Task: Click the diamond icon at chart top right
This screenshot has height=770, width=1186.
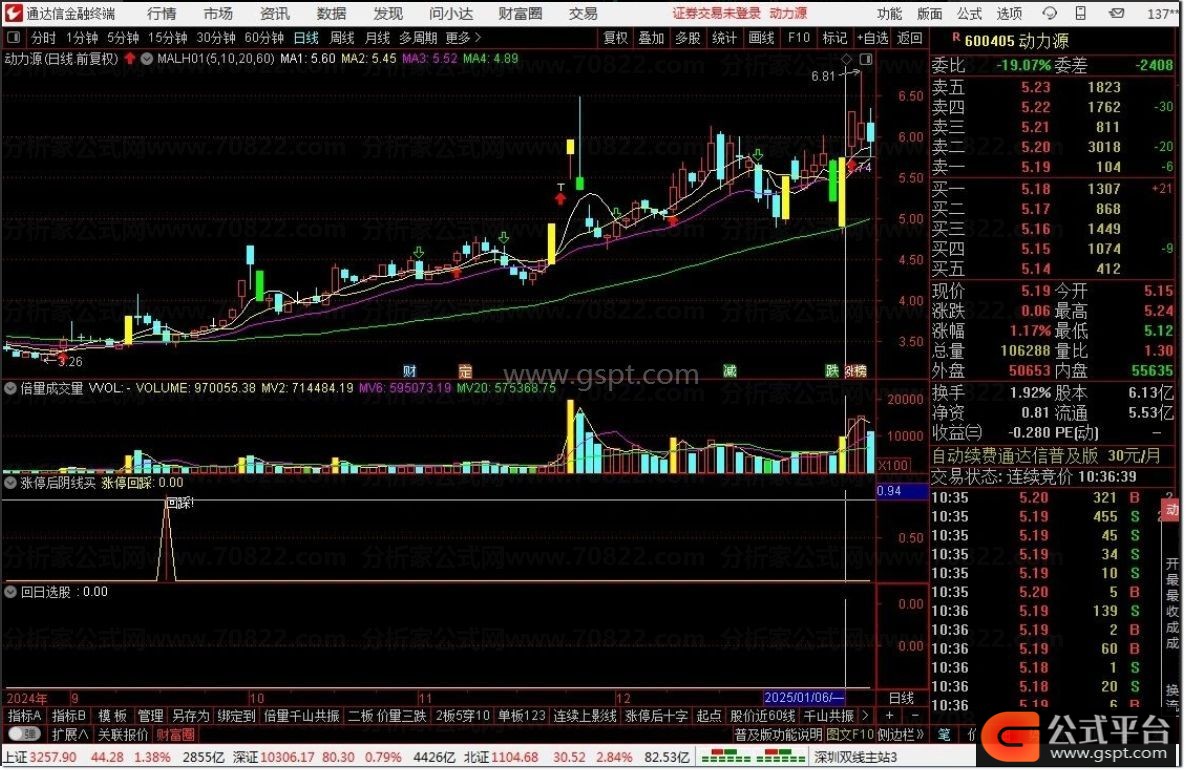Action: pos(846,59)
